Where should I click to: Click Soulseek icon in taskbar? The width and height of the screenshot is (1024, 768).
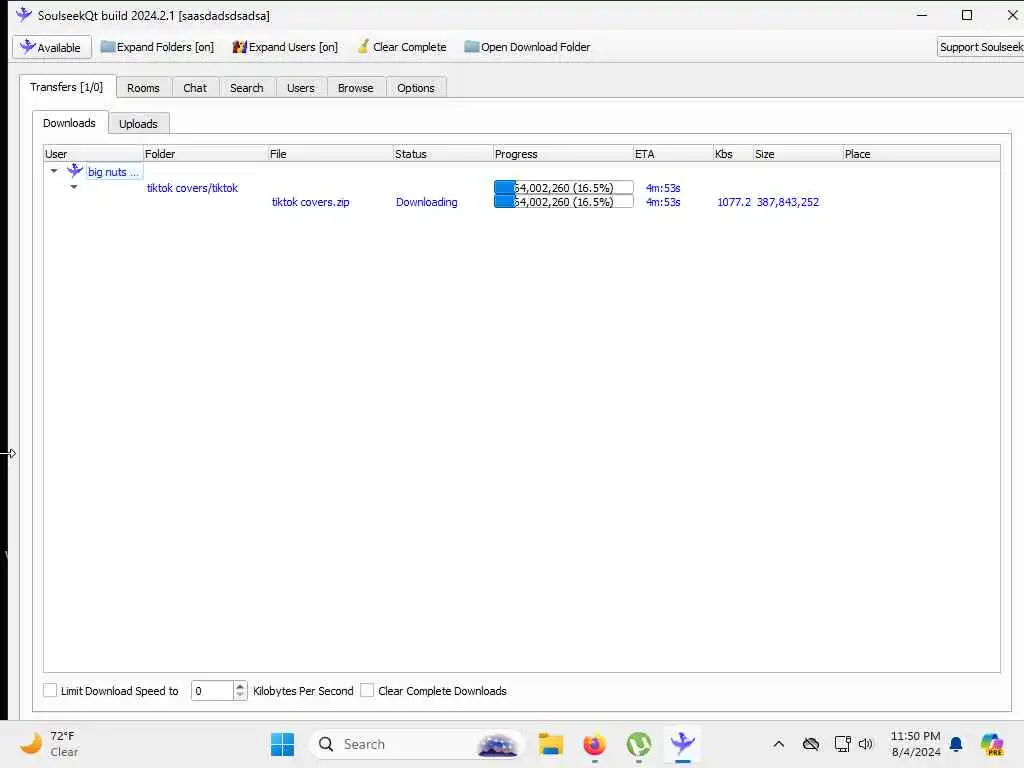tap(682, 744)
